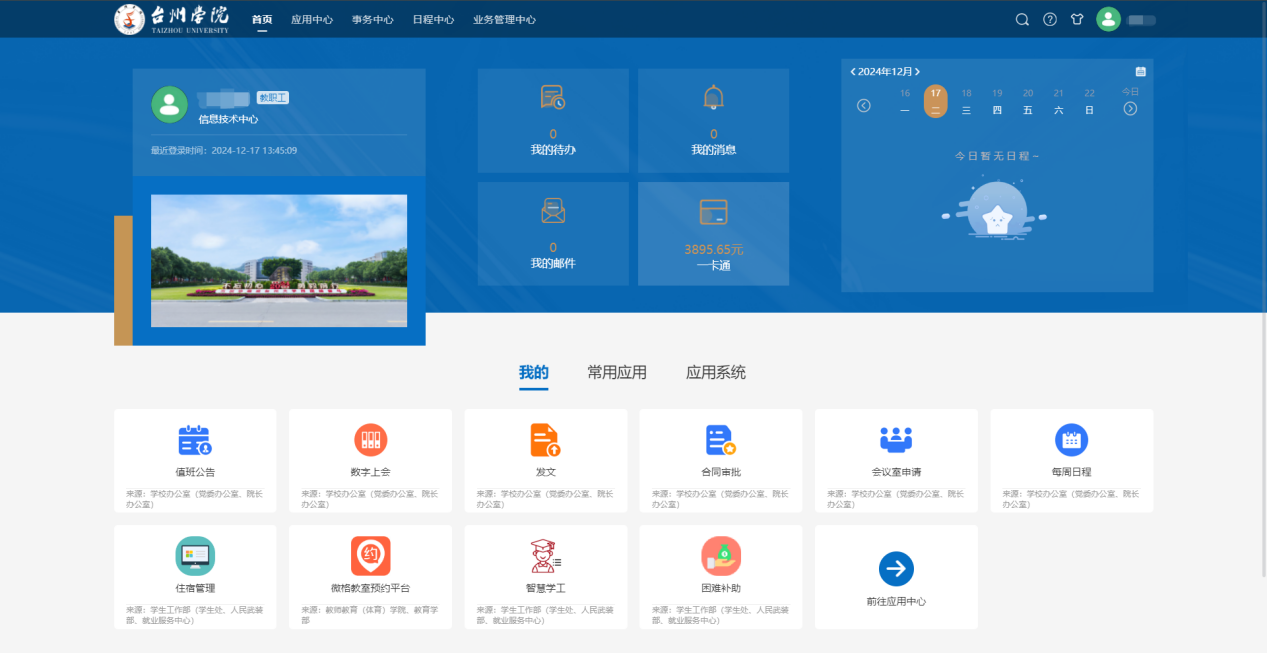The width and height of the screenshot is (1267, 653).
Task: Launch the 发文 document icon
Action: [545, 441]
